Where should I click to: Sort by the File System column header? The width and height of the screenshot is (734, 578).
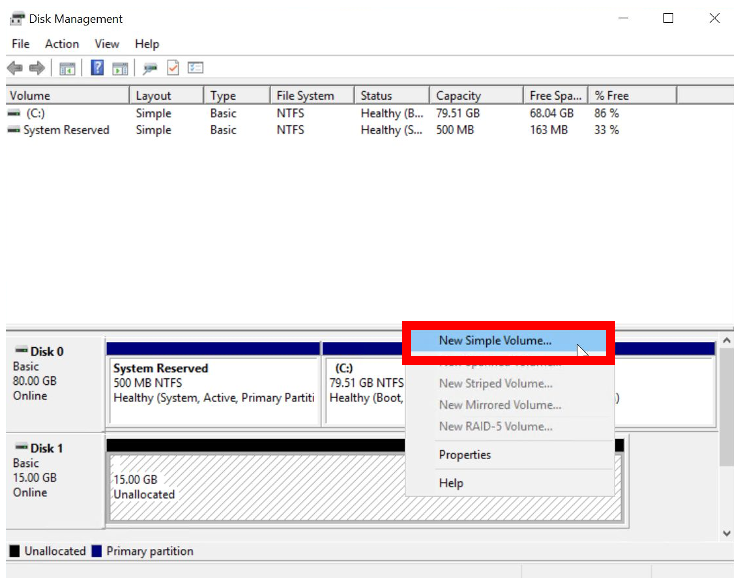pyautogui.click(x=305, y=96)
